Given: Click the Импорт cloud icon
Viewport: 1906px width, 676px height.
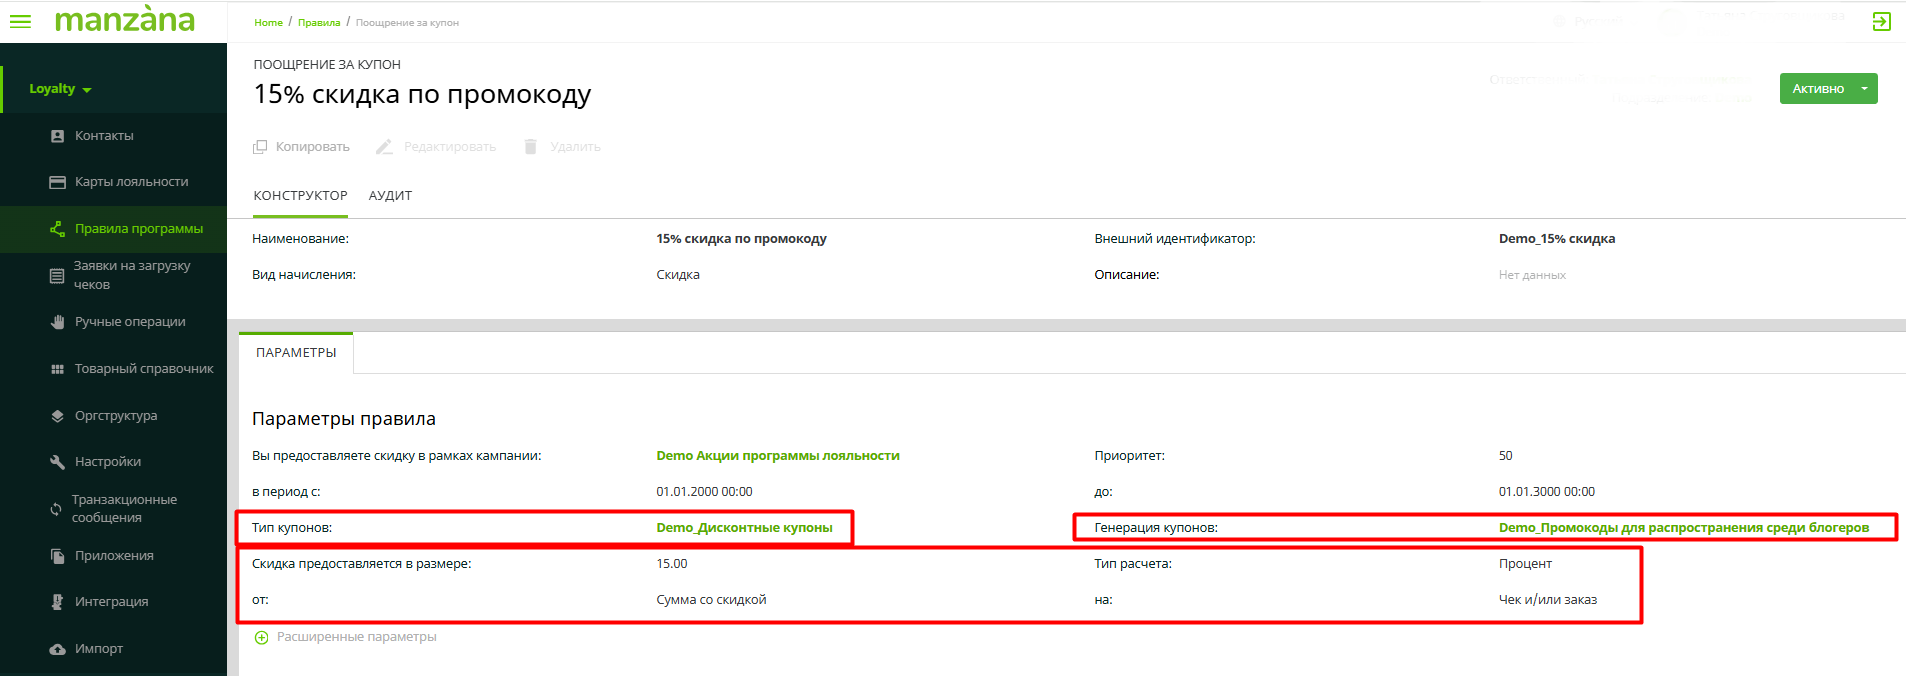Looking at the screenshot, I should click(57, 649).
